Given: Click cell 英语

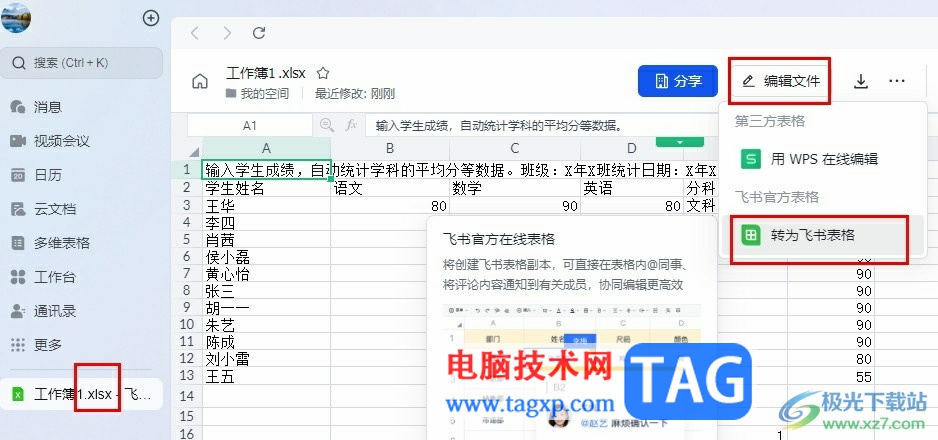Looking at the screenshot, I should point(632,188).
